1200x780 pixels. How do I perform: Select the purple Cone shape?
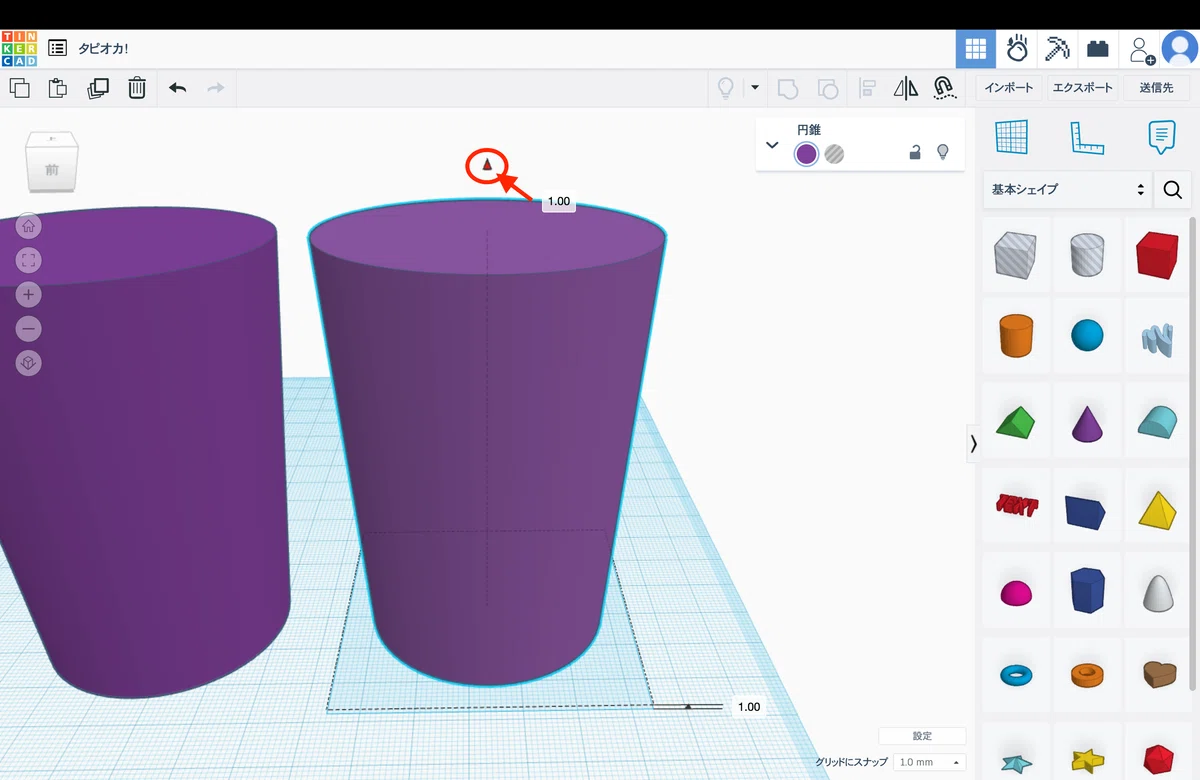click(1087, 423)
